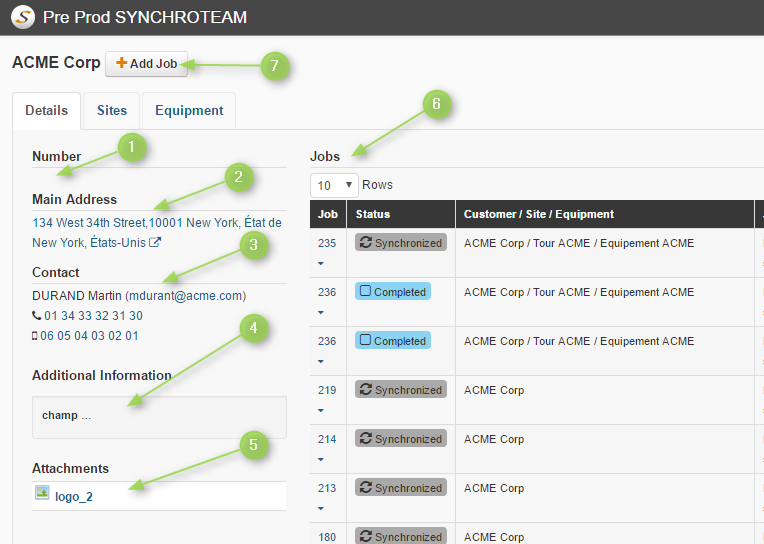The width and height of the screenshot is (764, 544).
Task: Open the Rows count dropdown showing 10
Action: pos(334,185)
